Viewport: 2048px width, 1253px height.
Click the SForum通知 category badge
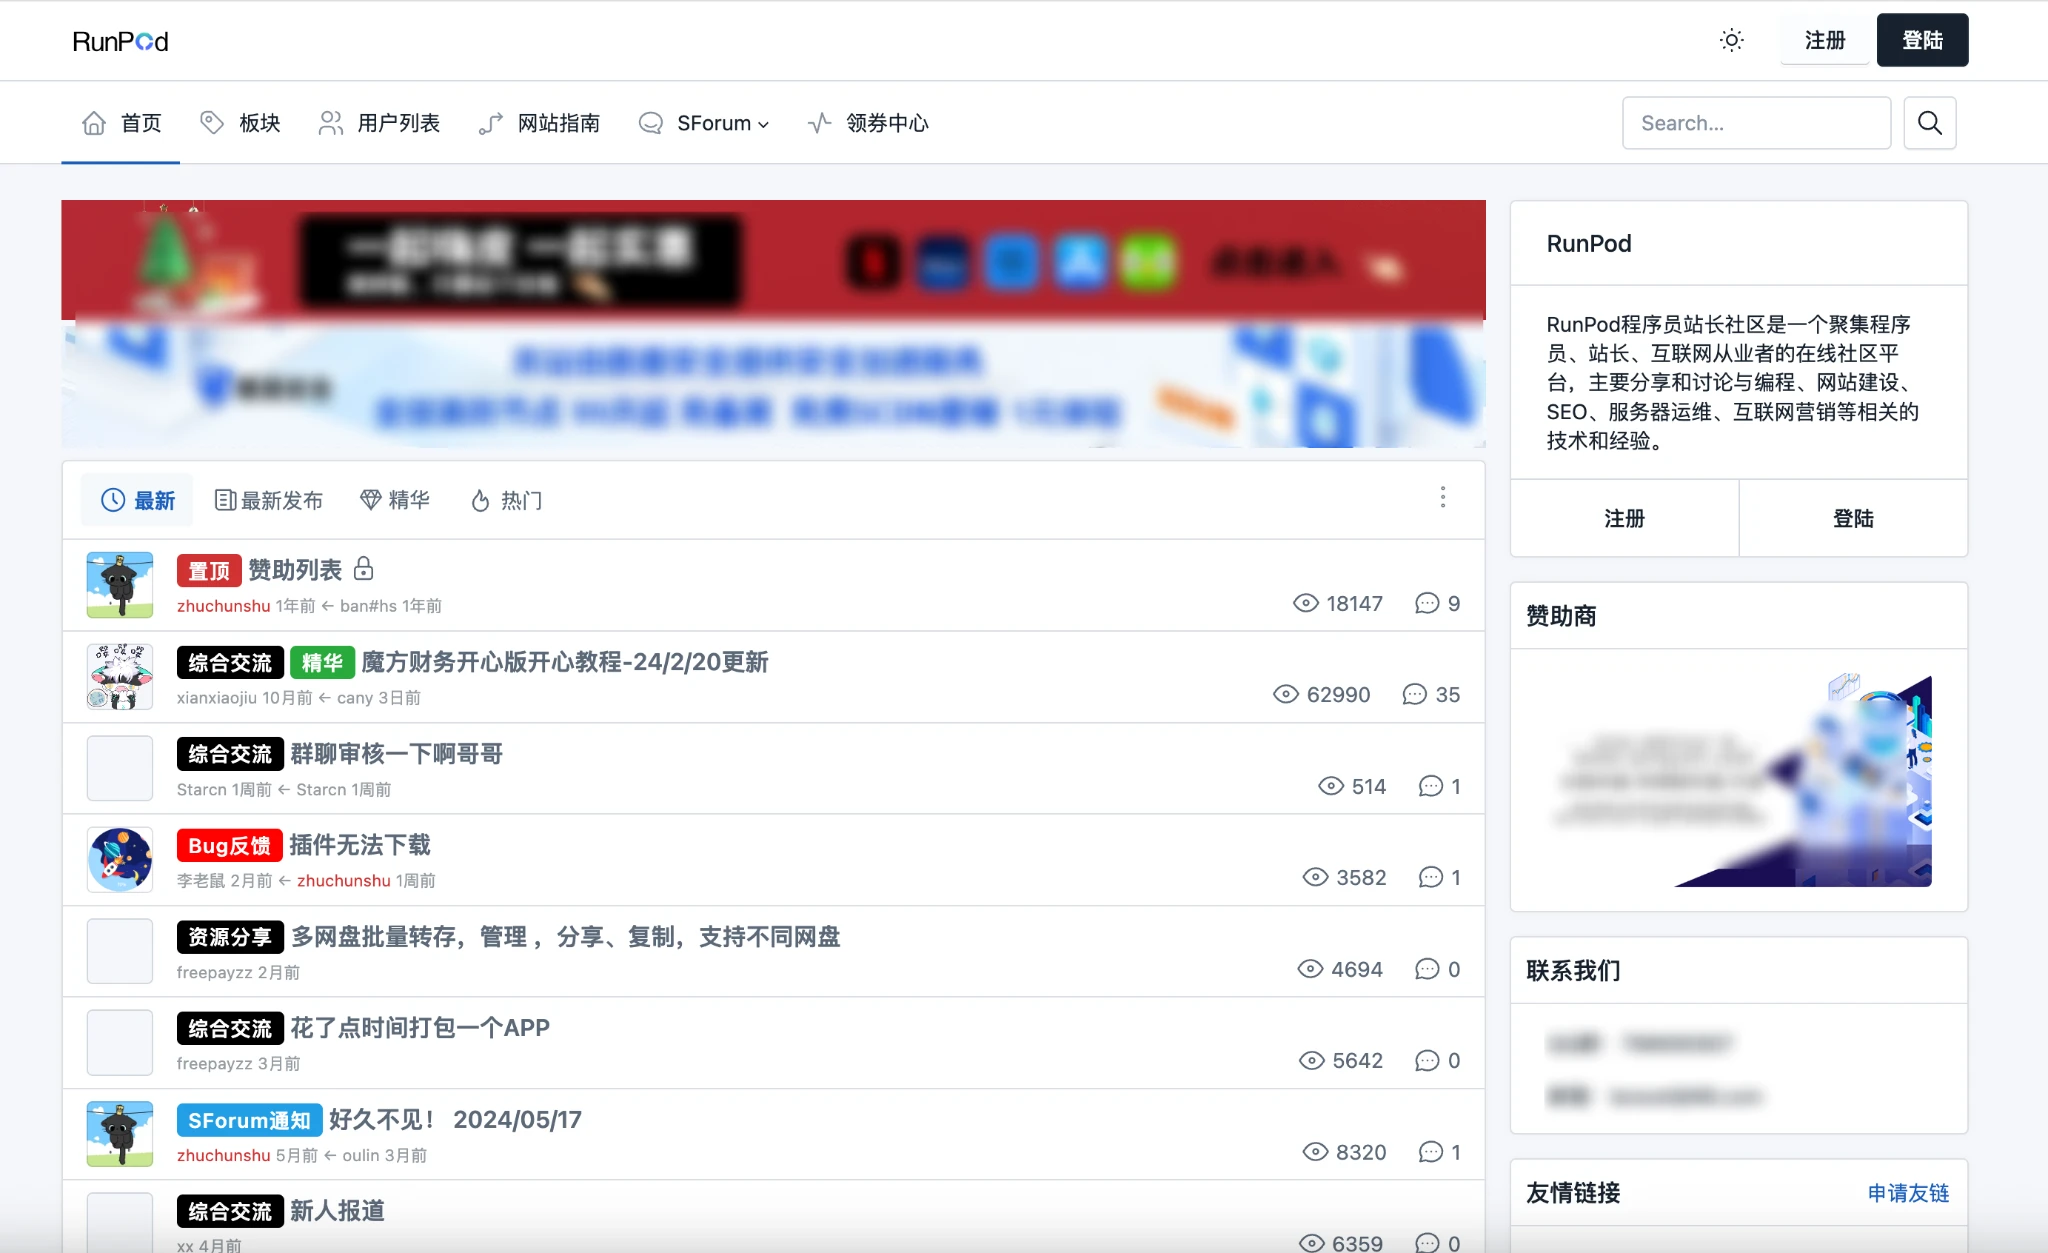coord(249,1120)
